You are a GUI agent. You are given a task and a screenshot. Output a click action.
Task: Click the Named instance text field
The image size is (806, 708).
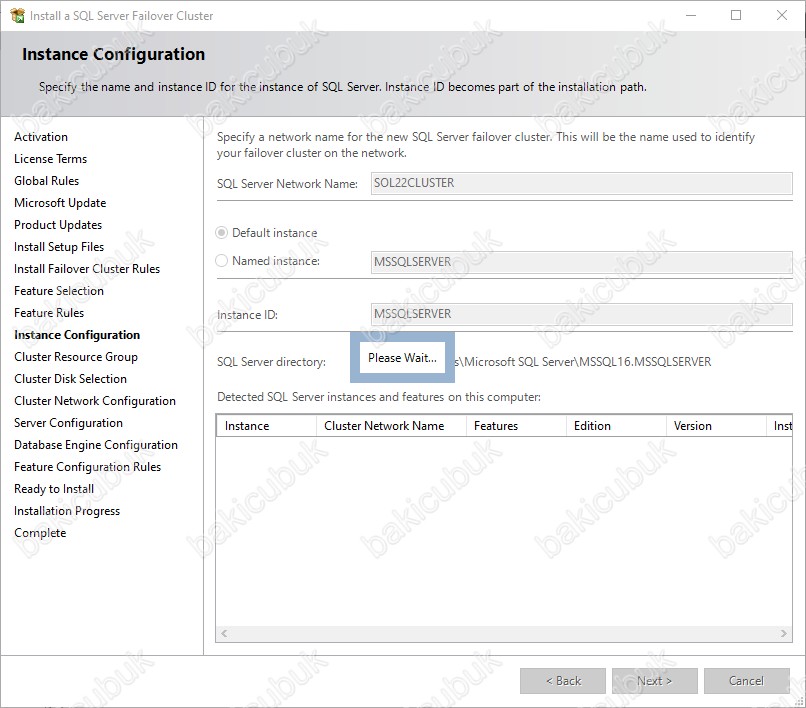click(581, 262)
